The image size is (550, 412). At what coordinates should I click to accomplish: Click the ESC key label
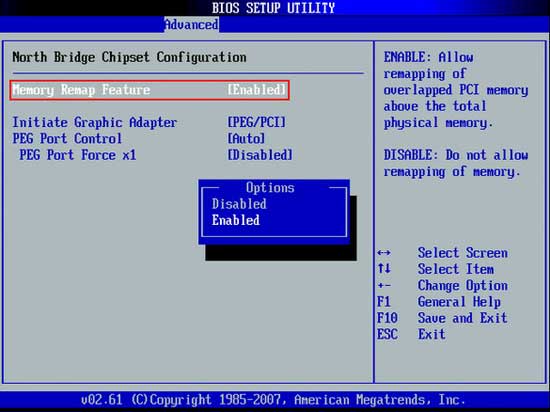pyautogui.click(x=387, y=334)
